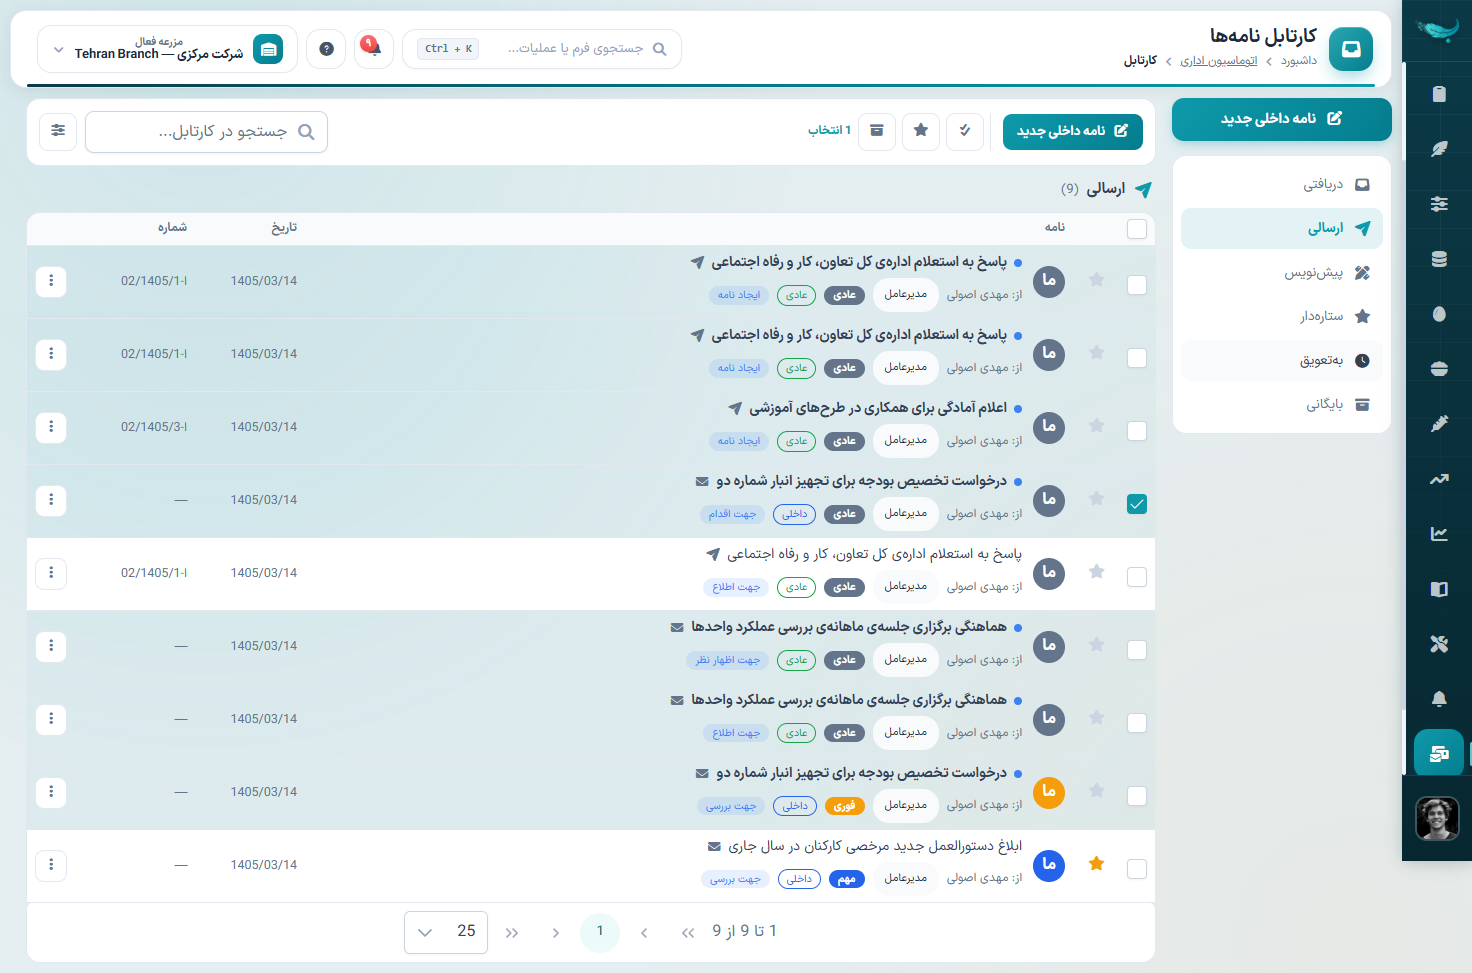
Task: Open the بایگانی archive folder
Action: tap(1282, 404)
